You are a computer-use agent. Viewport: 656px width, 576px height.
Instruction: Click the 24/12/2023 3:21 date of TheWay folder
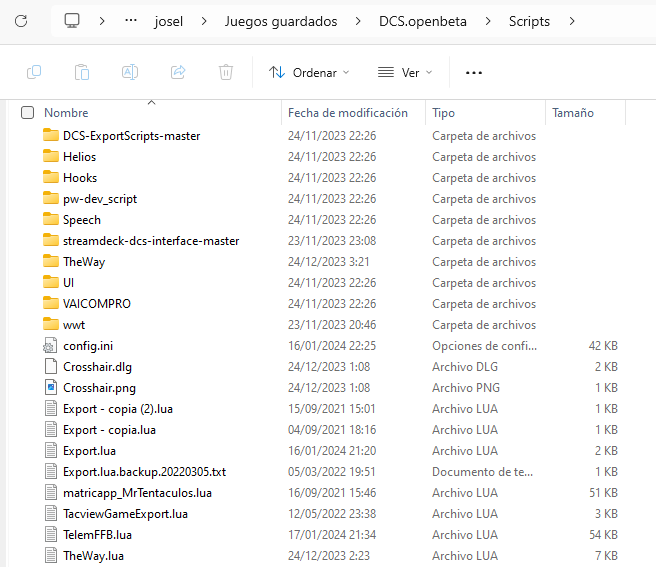328,261
